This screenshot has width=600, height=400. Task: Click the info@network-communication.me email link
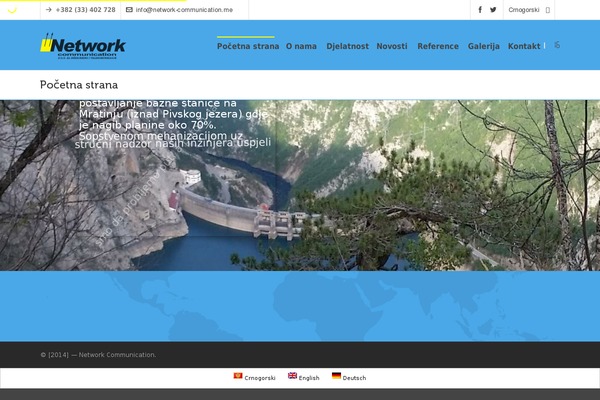pyautogui.click(x=184, y=10)
